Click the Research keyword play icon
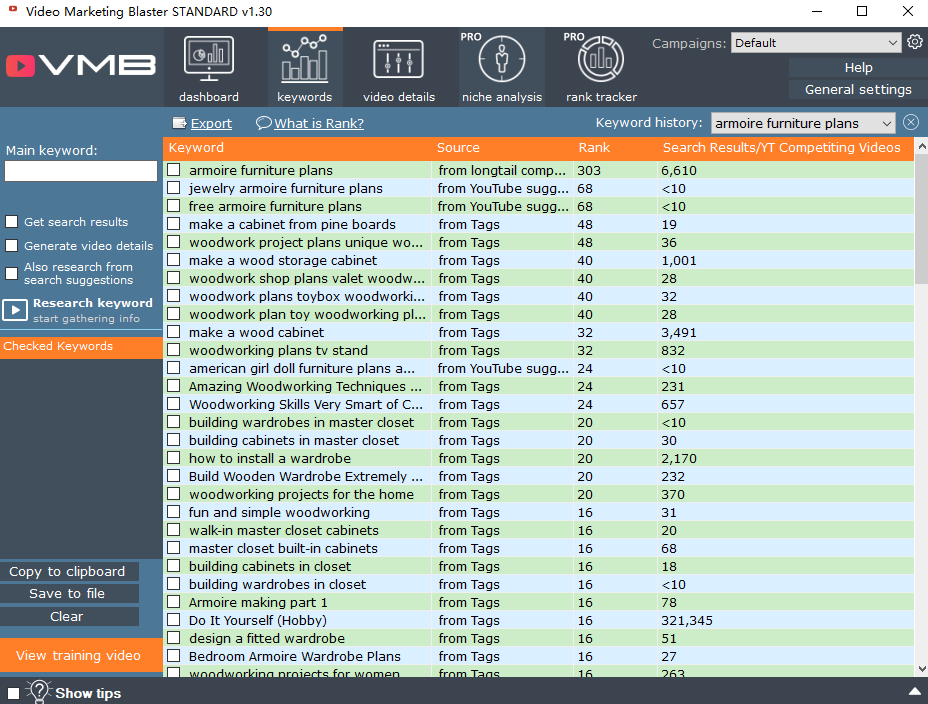The height and width of the screenshot is (704, 928). coord(15,310)
